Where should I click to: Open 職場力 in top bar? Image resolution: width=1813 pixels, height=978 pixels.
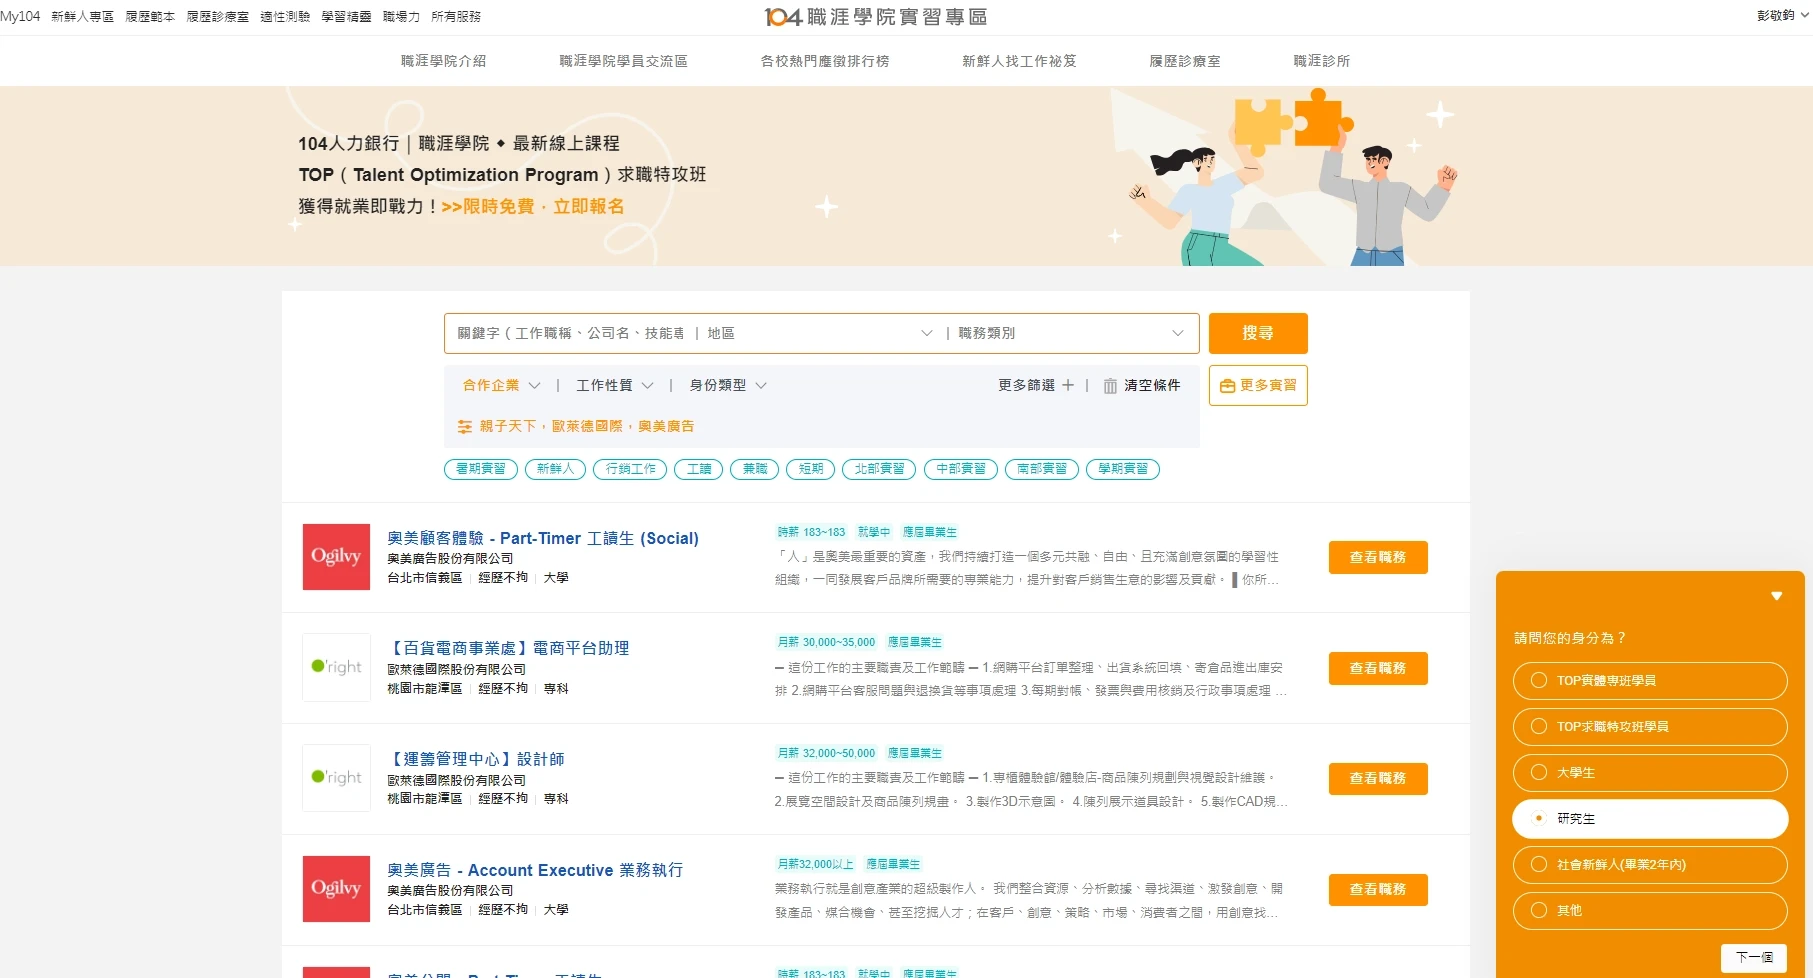point(401,17)
